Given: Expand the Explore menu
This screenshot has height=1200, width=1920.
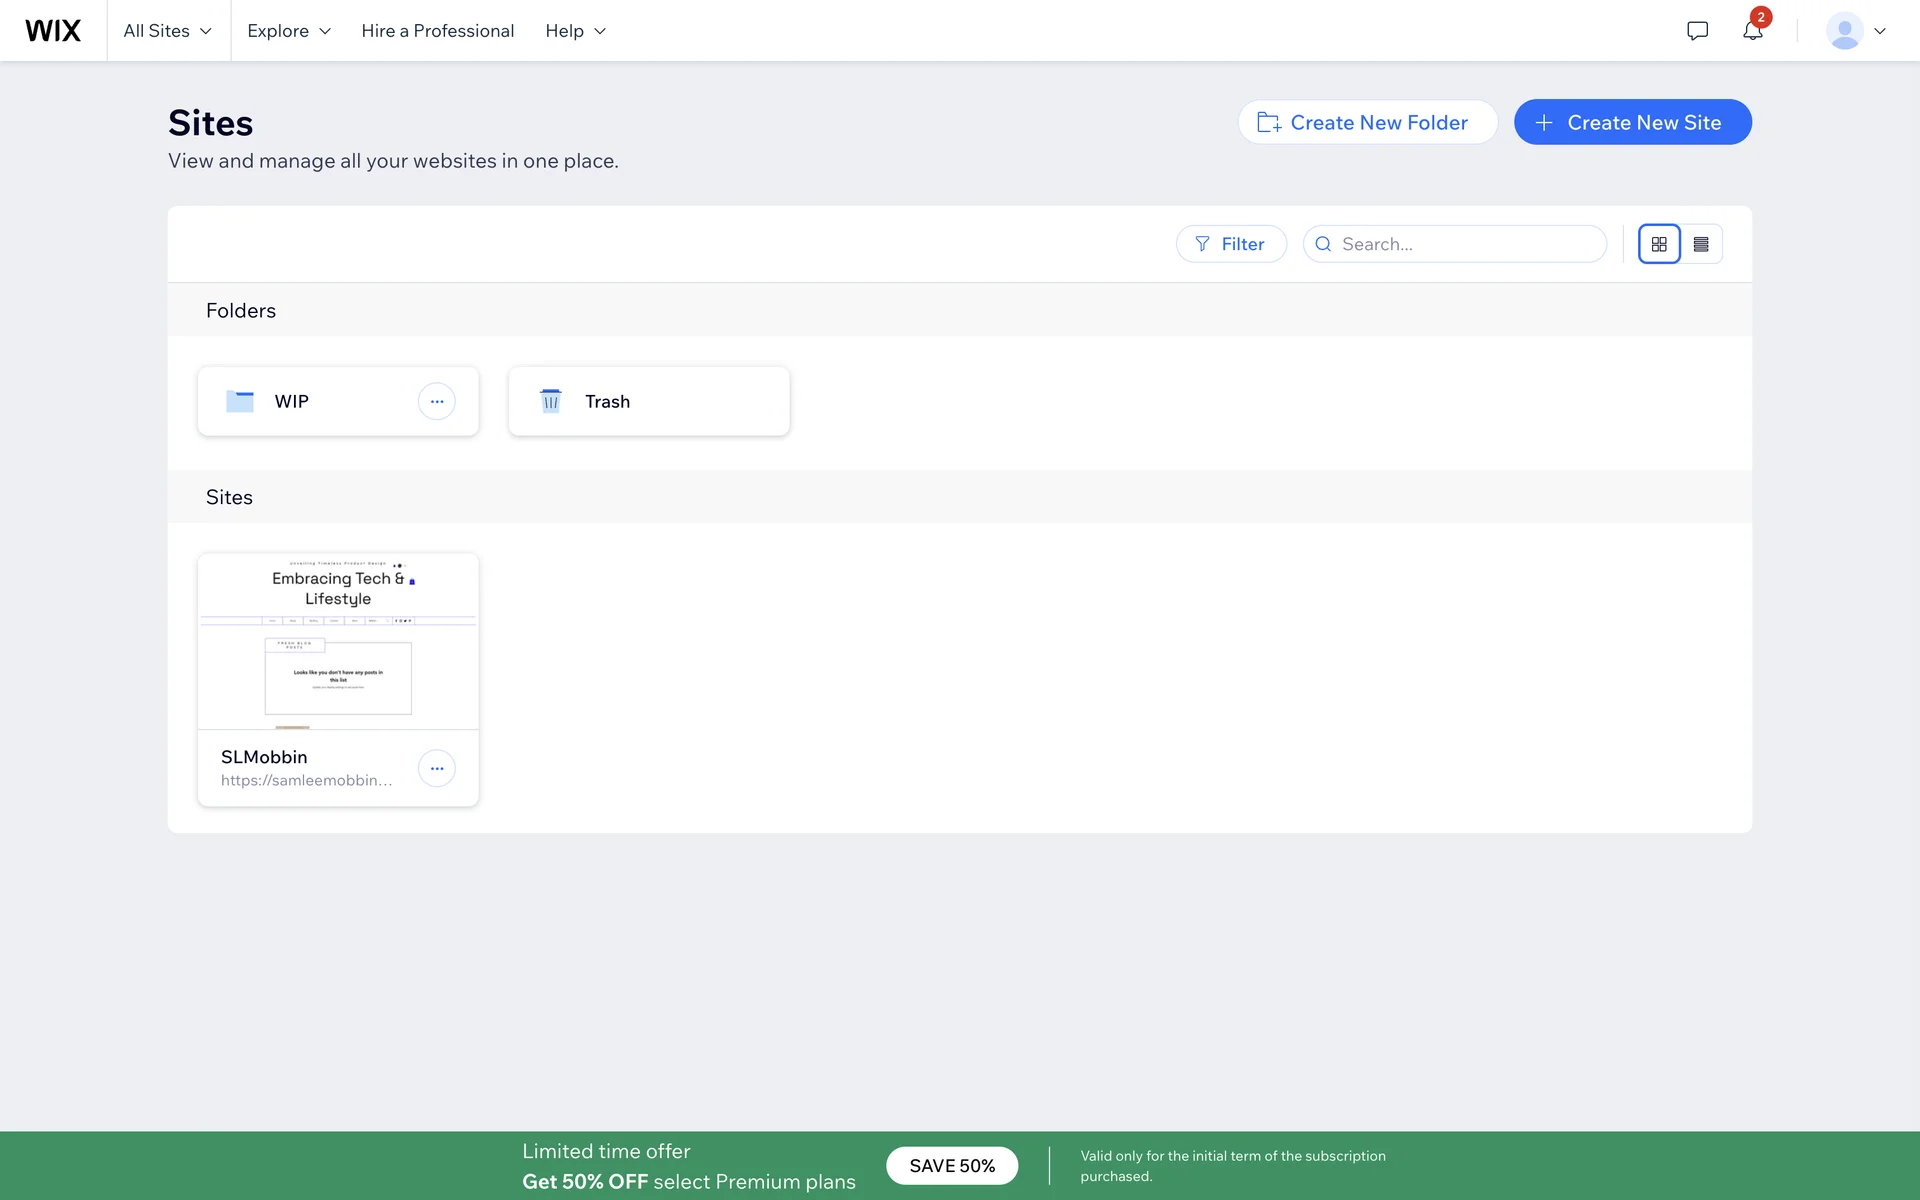Looking at the screenshot, I should pos(289,31).
